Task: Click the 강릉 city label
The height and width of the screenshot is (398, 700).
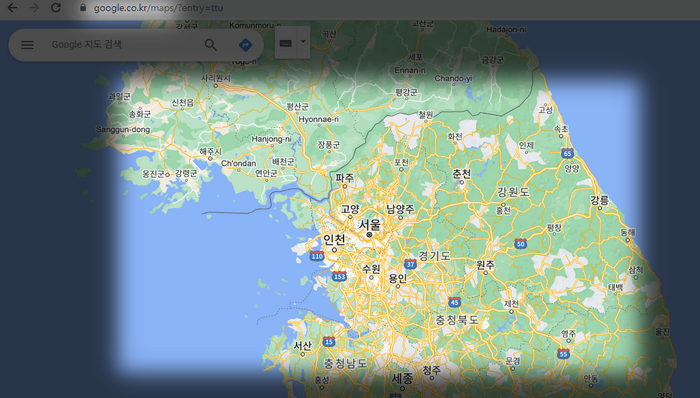Action: click(x=600, y=200)
